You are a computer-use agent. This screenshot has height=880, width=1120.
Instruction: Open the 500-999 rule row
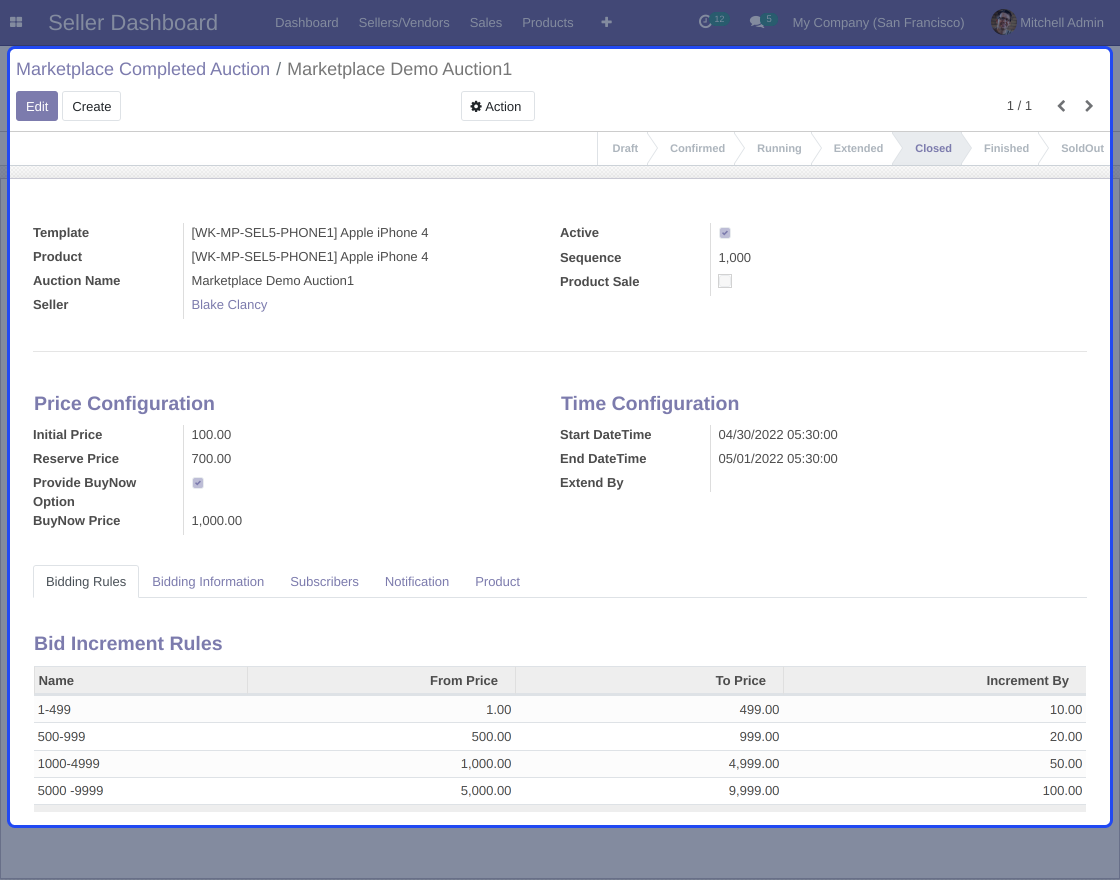click(559, 736)
